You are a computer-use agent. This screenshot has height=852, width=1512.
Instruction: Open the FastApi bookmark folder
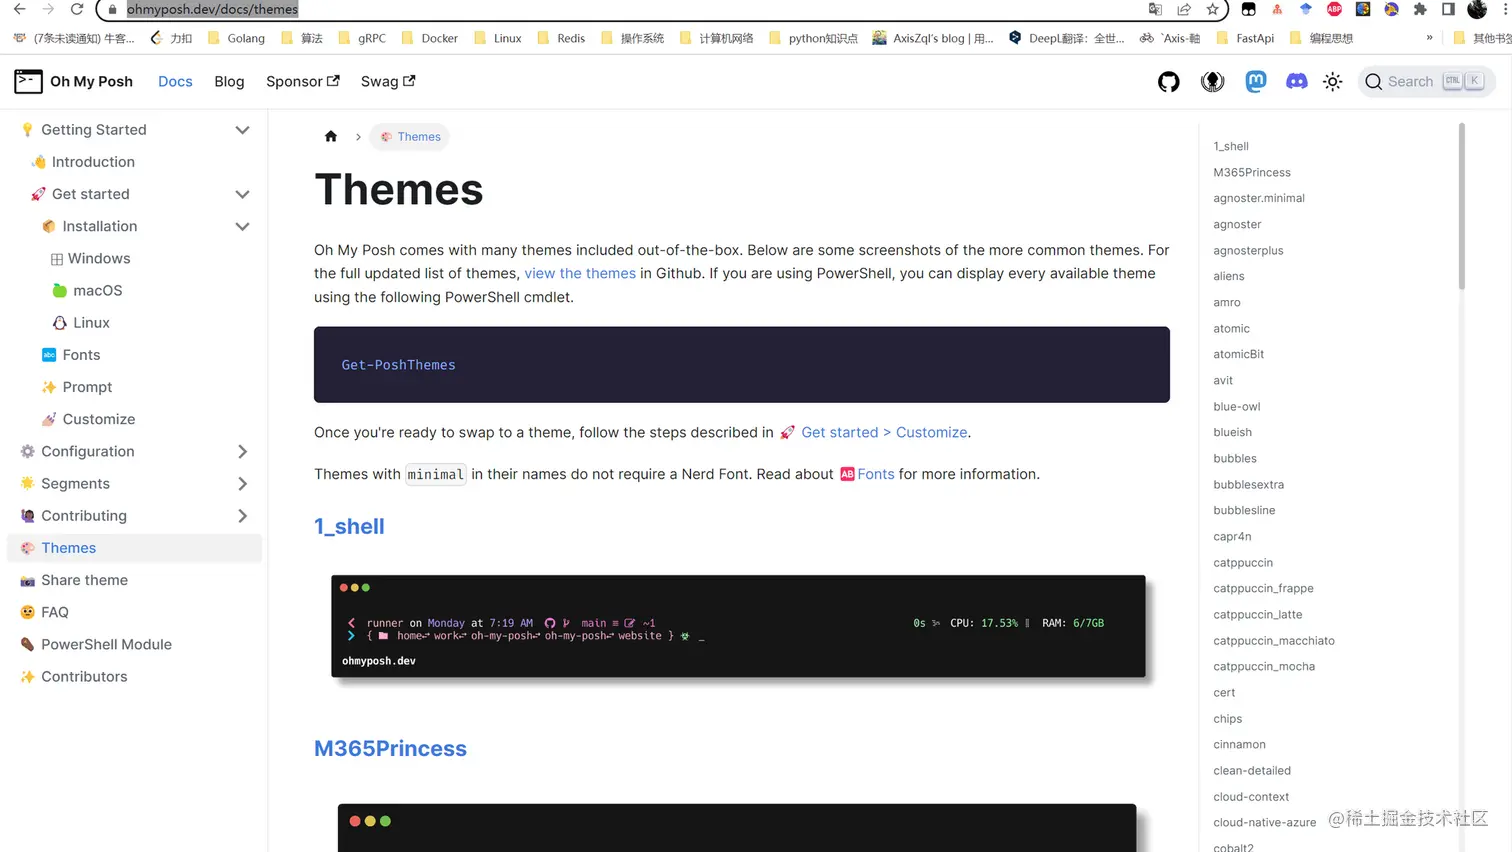pos(1245,38)
